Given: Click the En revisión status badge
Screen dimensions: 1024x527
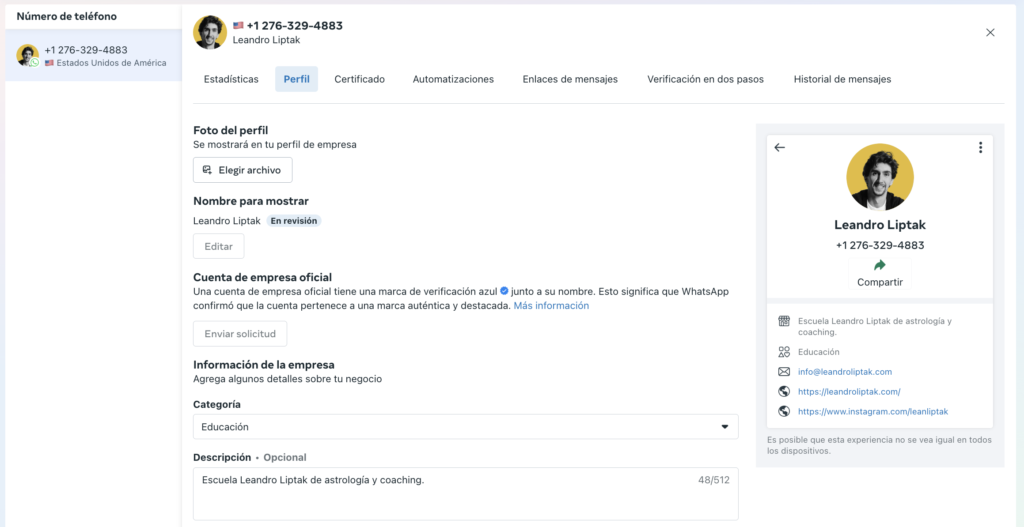Looking at the screenshot, I should click(294, 221).
